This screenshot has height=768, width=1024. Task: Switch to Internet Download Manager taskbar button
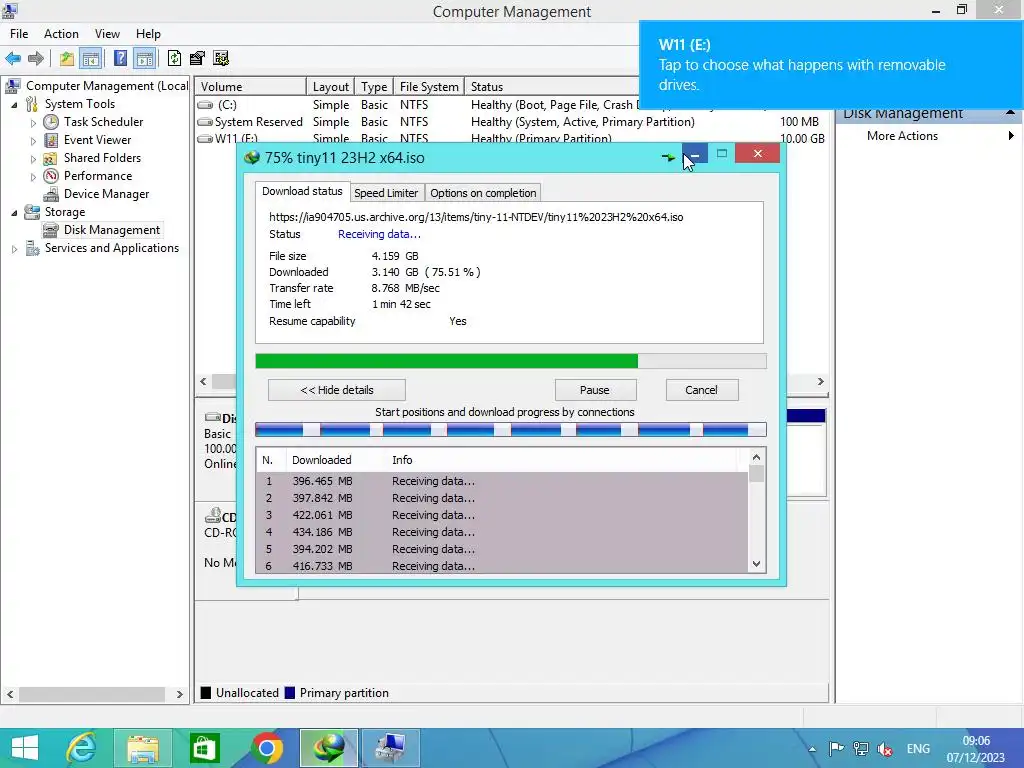point(328,748)
